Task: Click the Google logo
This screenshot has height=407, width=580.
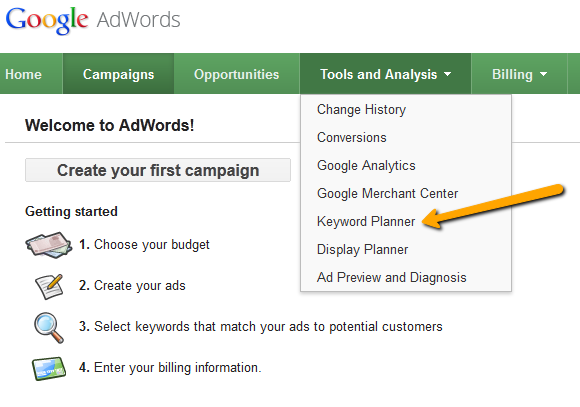Action: [x=47, y=20]
